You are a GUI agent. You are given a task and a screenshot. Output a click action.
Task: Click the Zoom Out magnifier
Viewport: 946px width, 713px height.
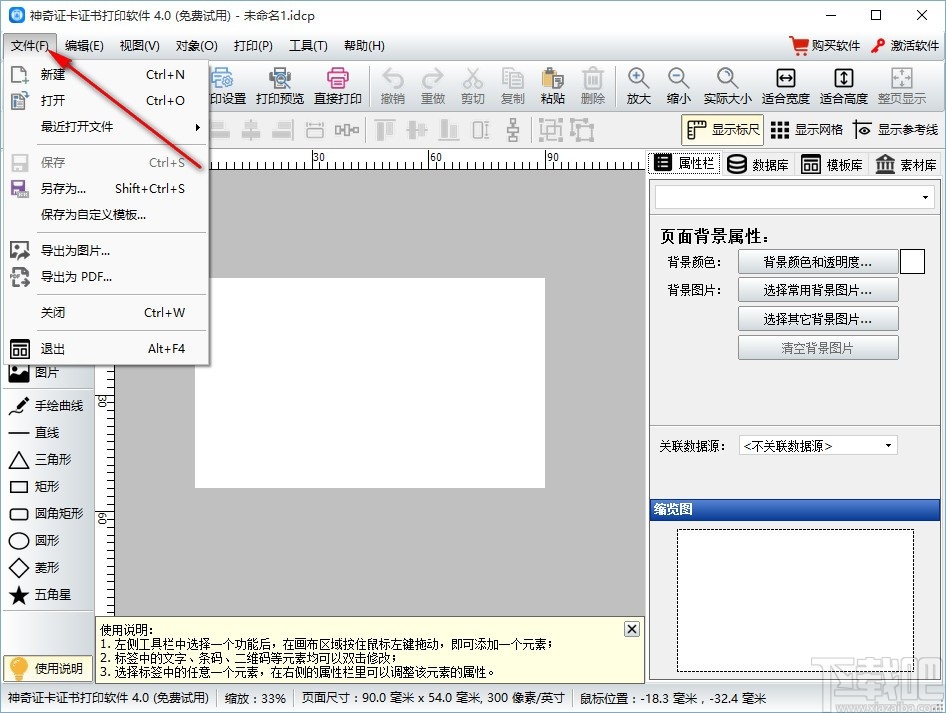(x=678, y=86)
